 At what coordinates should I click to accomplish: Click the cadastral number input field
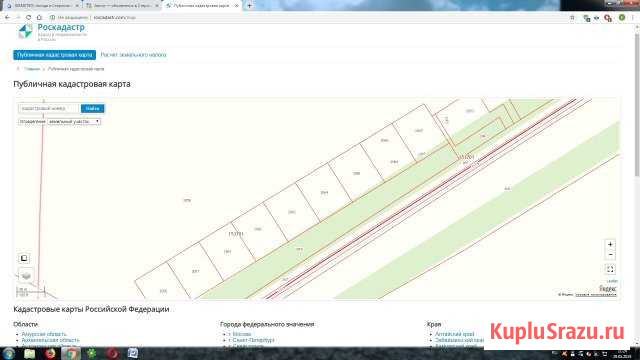[x=49, y=109]
